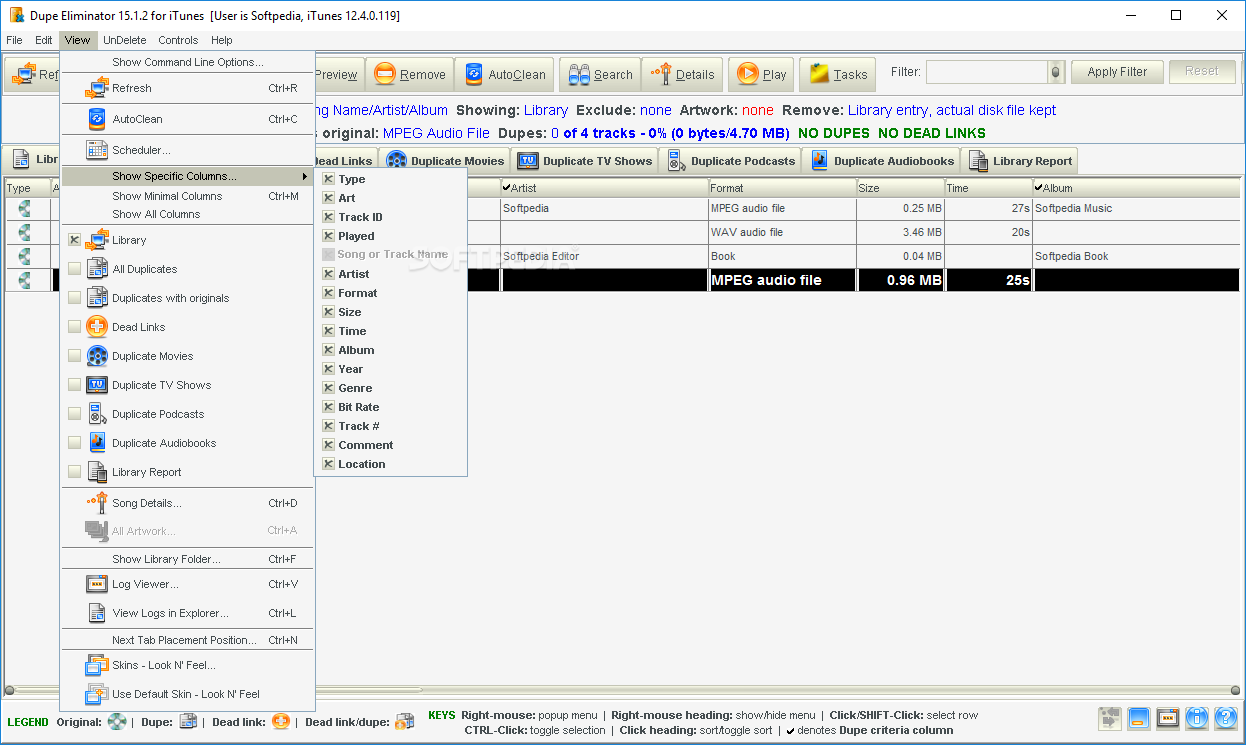The image size is (1246, 745).
Task: Sort by the Format column header
Action: click(781, 188)
